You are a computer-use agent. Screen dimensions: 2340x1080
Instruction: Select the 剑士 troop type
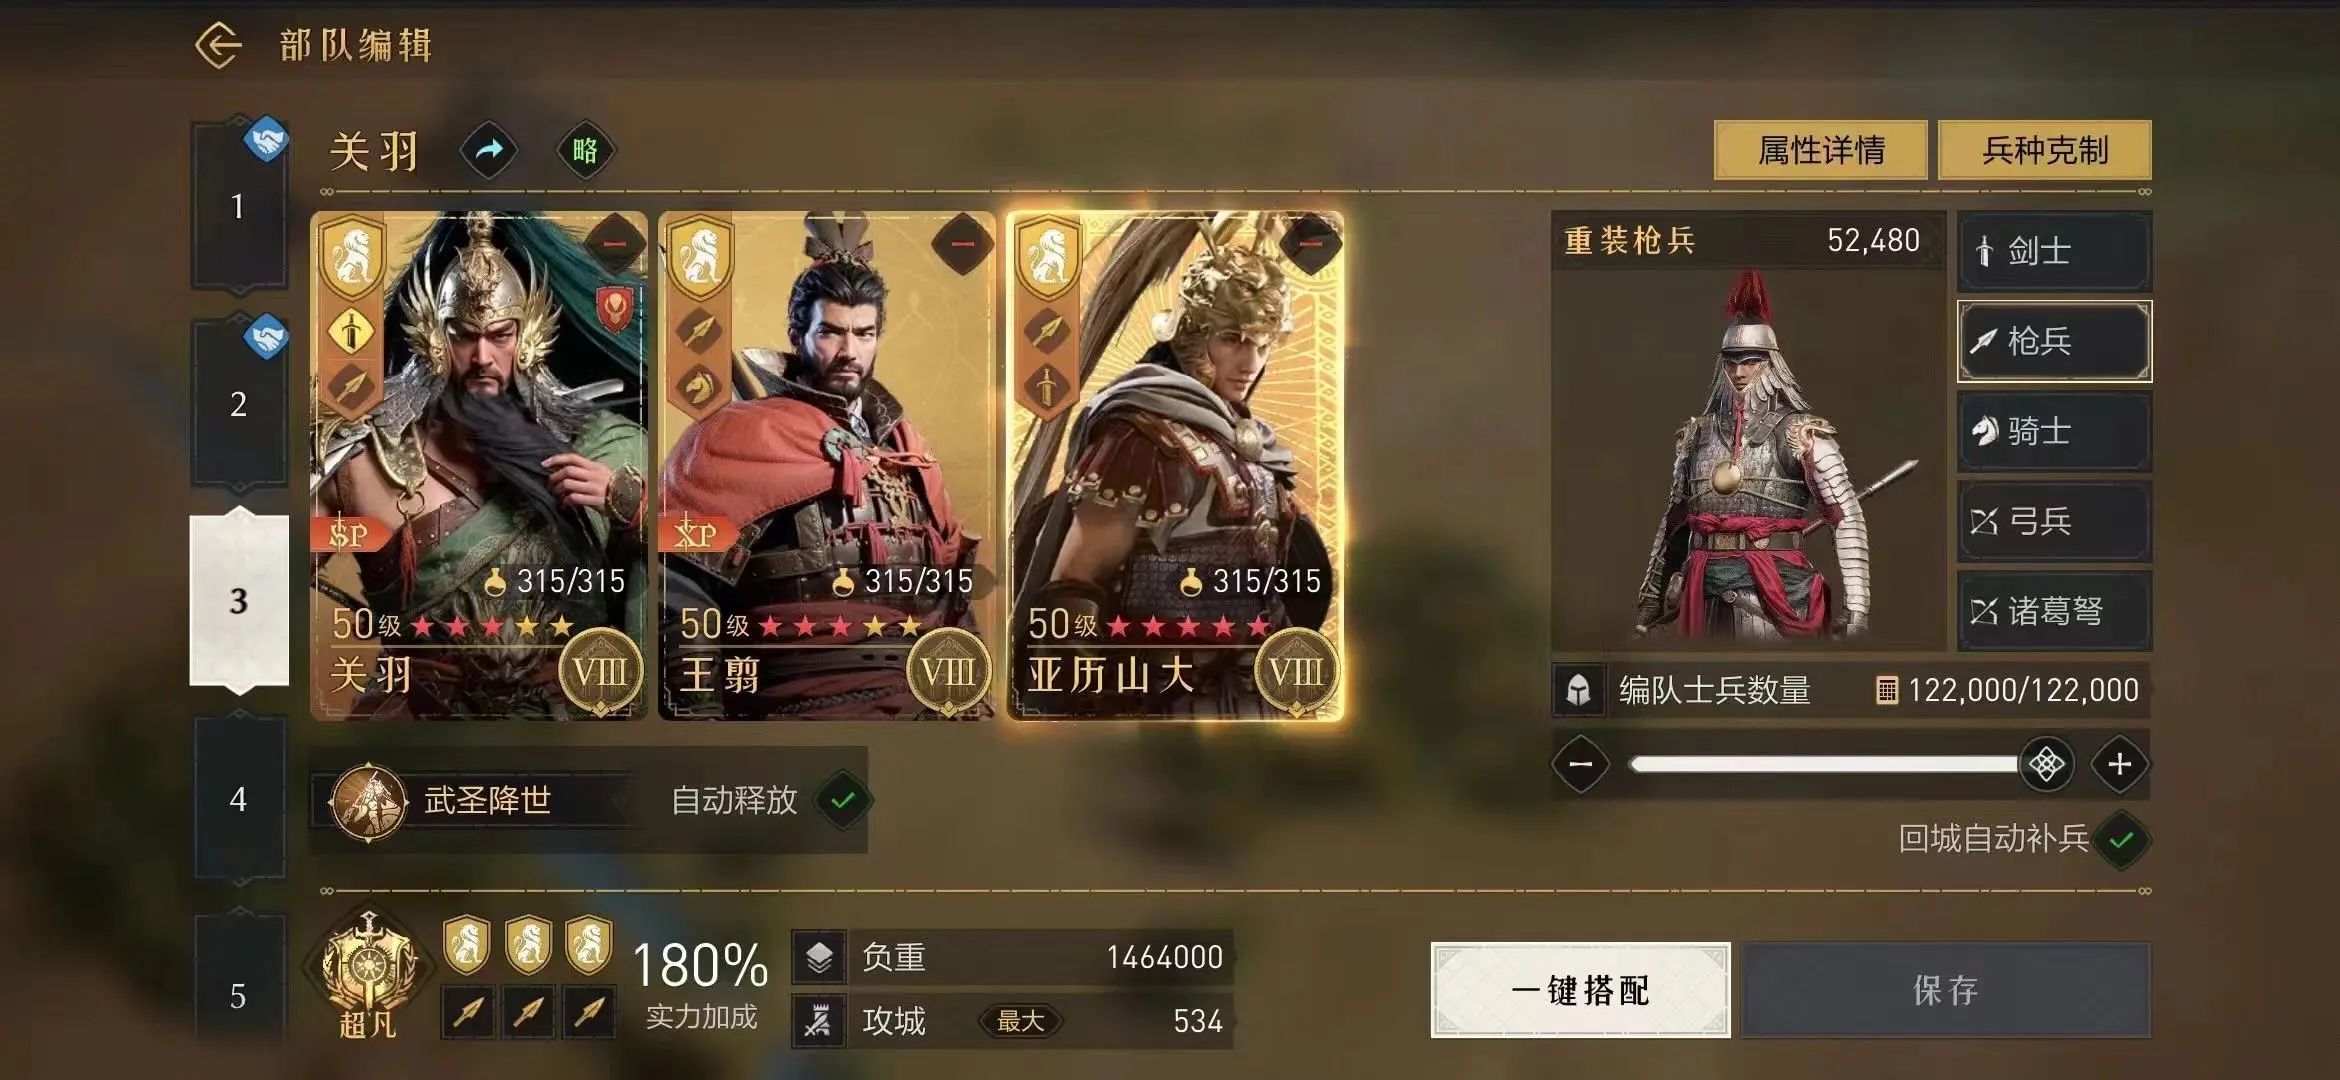(2054, 251)
